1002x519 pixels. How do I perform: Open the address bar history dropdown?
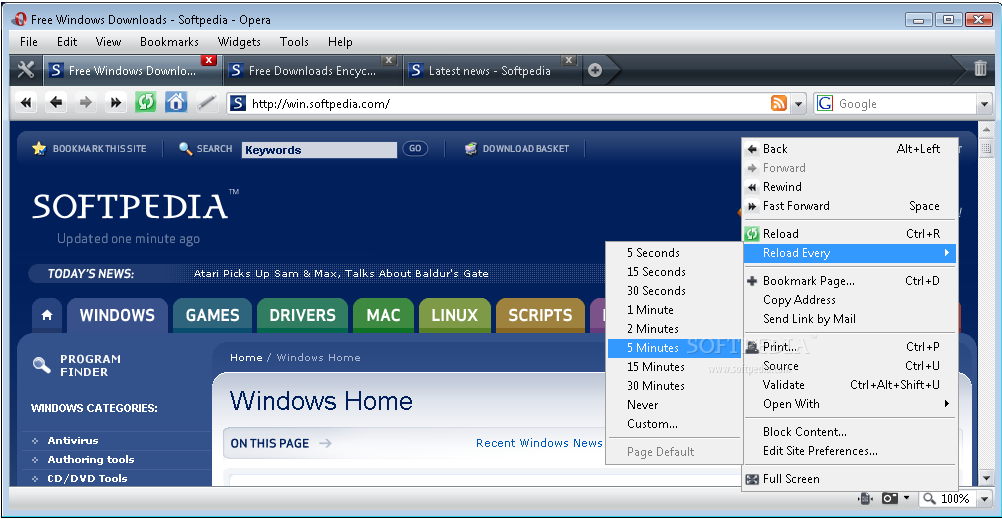(798, 104)
